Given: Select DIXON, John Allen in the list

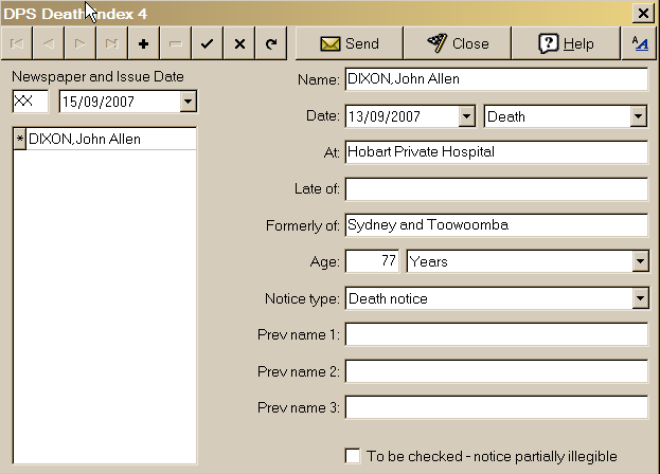Looking at the screenshot, I should pos(85,140).
